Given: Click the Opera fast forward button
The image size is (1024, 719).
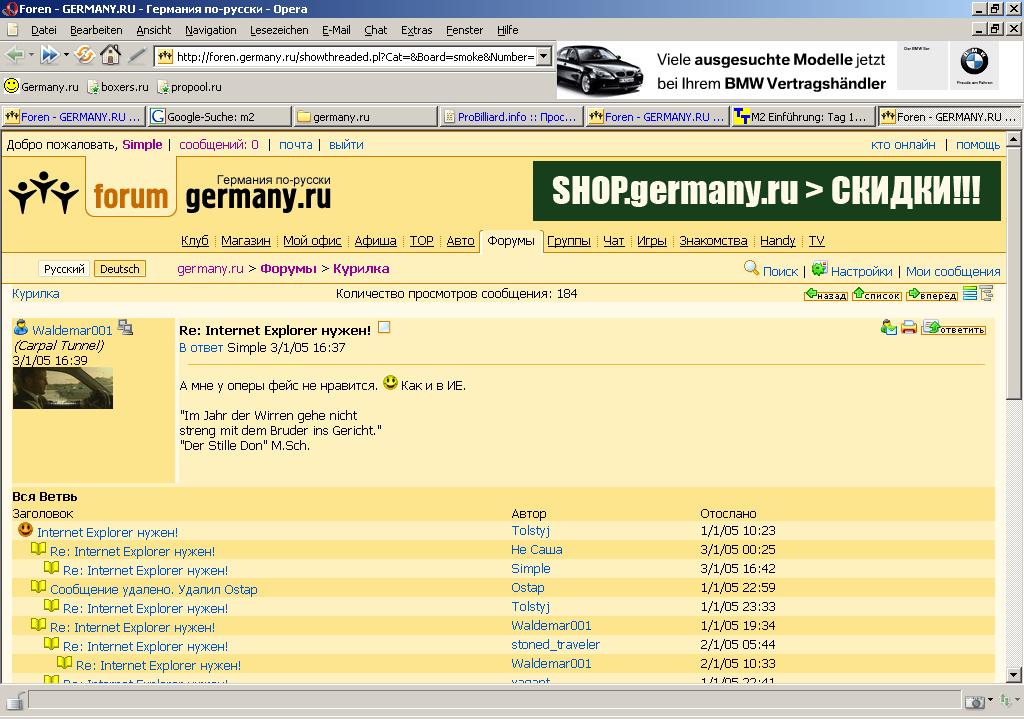Looking at the screenshot, I should pyautogui.click(x=49, y=56).
